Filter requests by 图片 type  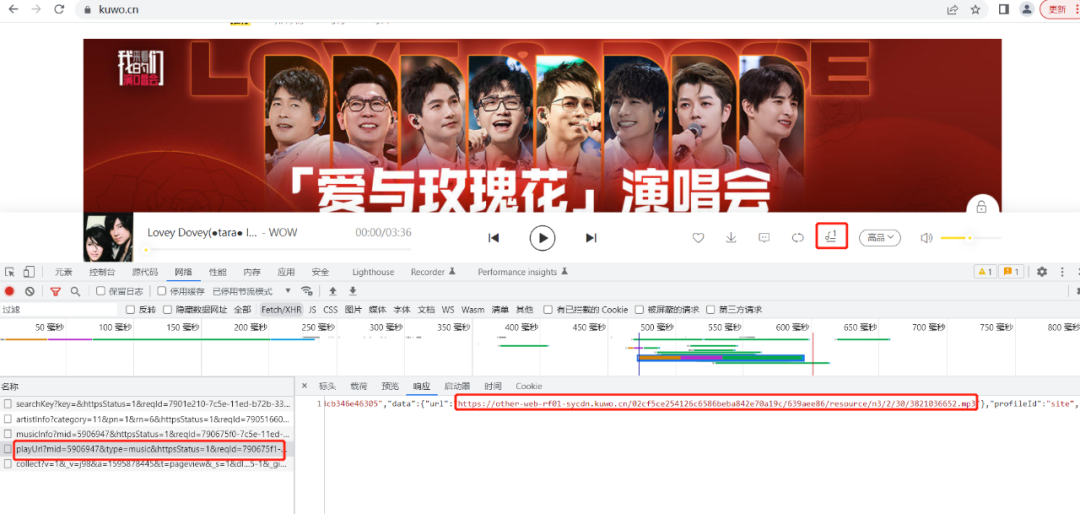(x=353, y=309)
